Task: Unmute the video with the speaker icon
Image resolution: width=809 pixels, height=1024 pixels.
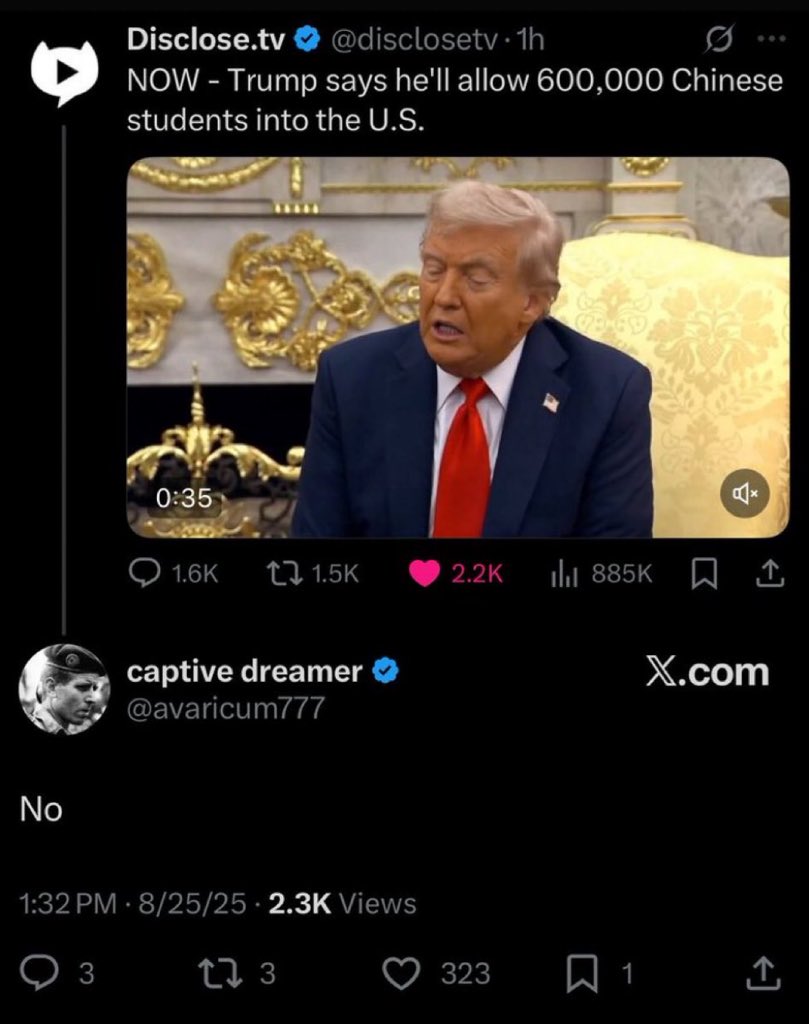Action: pos(744,494)
